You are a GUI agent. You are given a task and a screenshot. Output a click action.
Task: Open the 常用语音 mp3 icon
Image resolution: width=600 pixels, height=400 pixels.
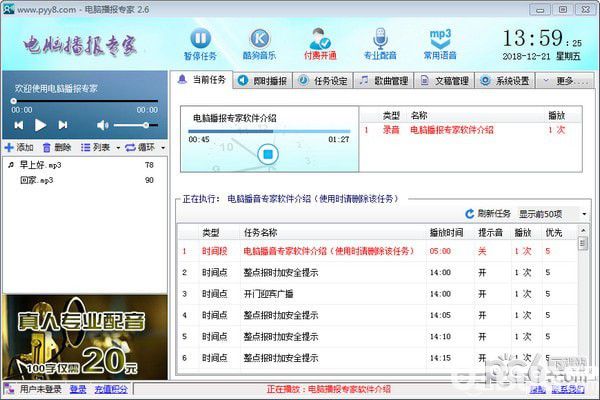(x=440, y=38)
